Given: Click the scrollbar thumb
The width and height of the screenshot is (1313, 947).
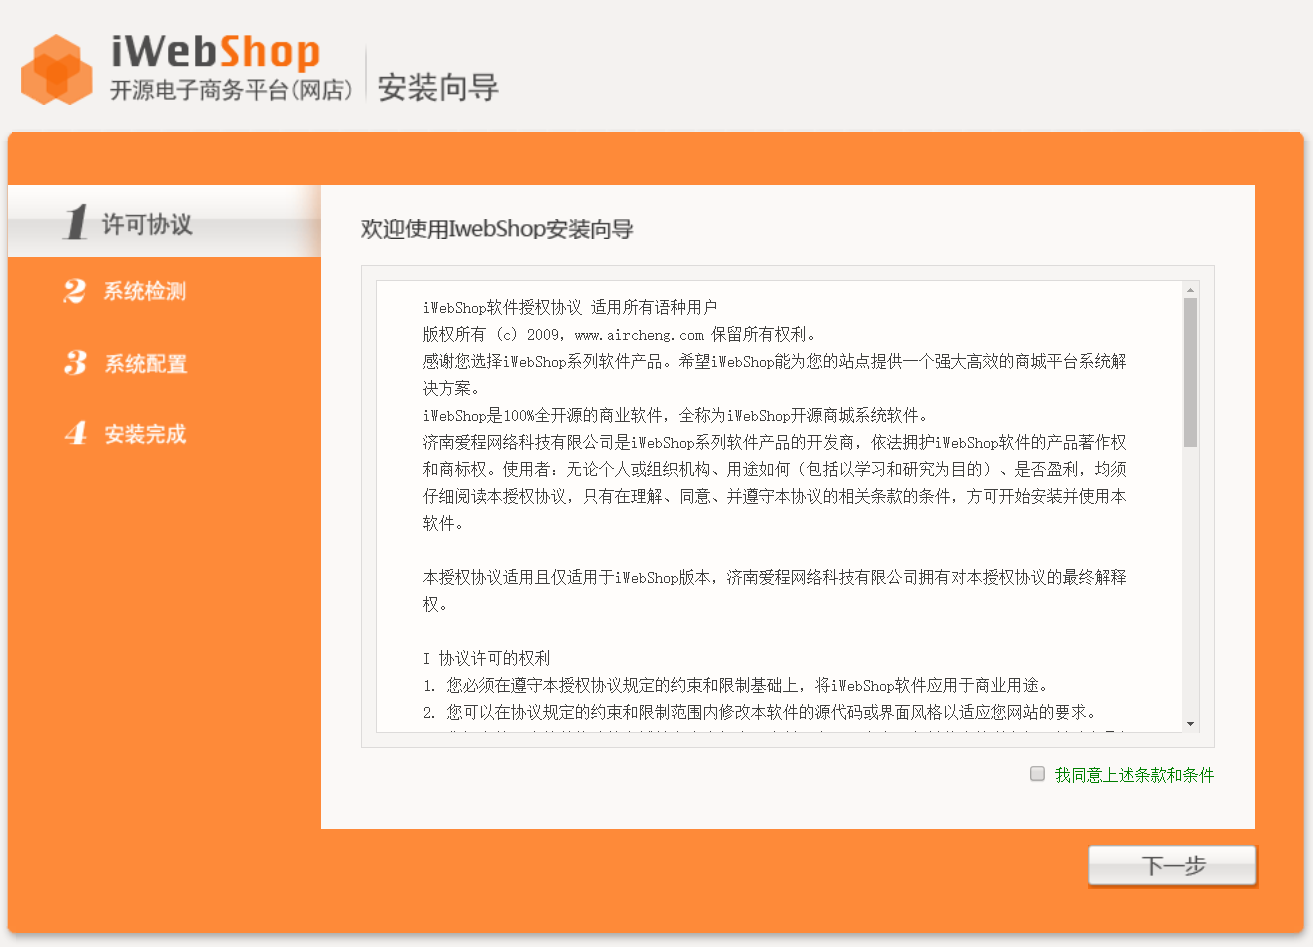Looking at the screenshot, I should point(1191,370).
